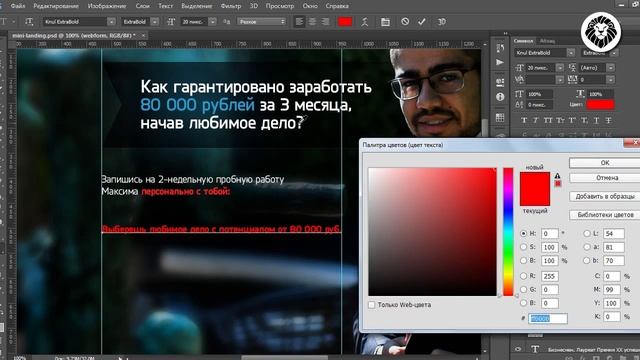640x360 pixels.
Task: Apply All Caps in Character panel
Action: [x=548, y=120]
